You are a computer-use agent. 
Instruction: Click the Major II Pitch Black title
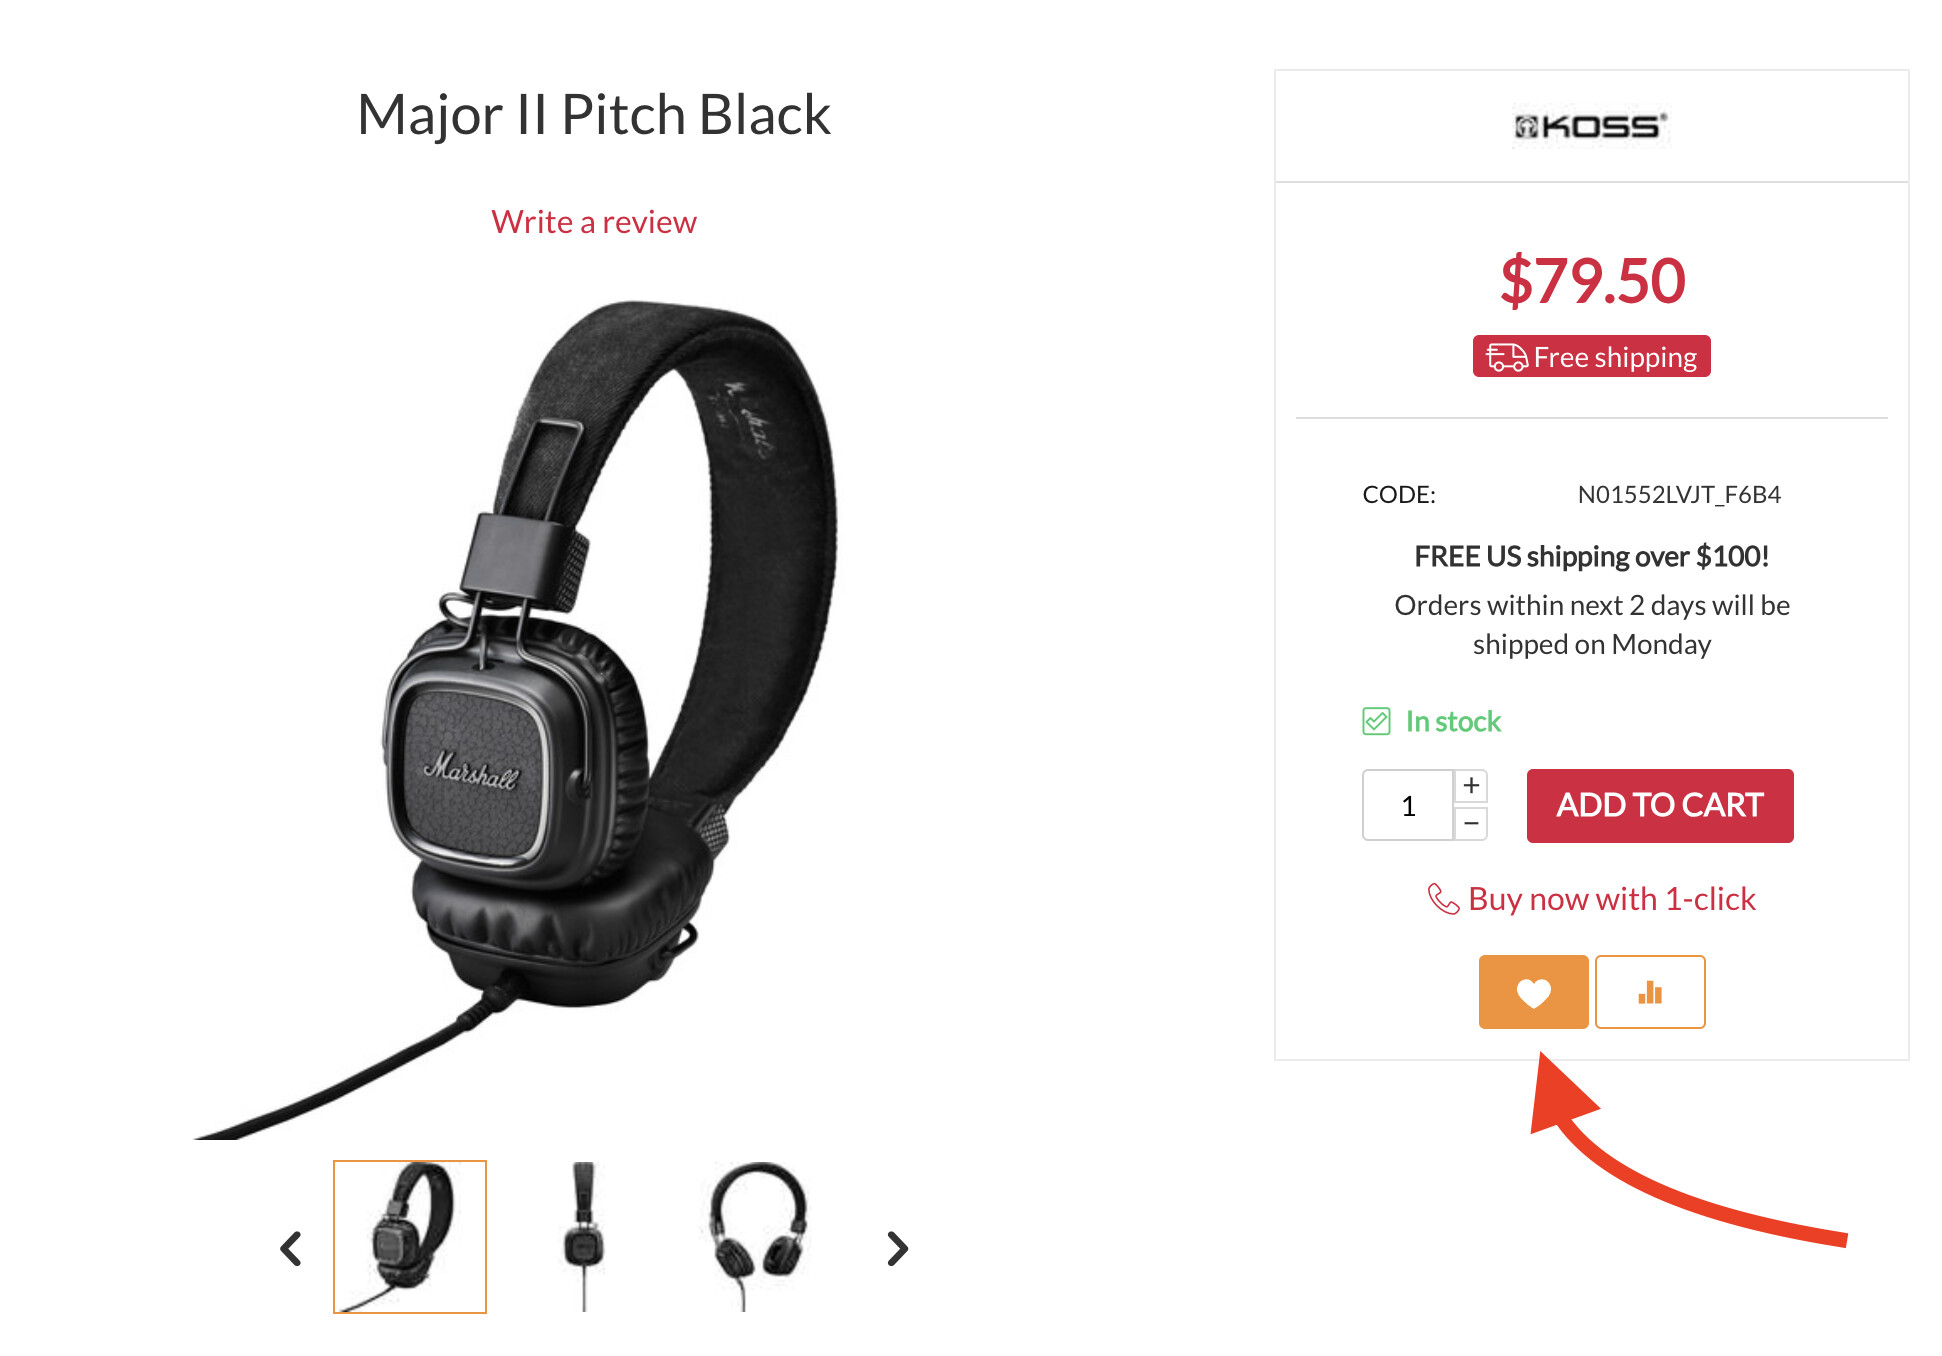pyautogui.click(x=594, y=114)
